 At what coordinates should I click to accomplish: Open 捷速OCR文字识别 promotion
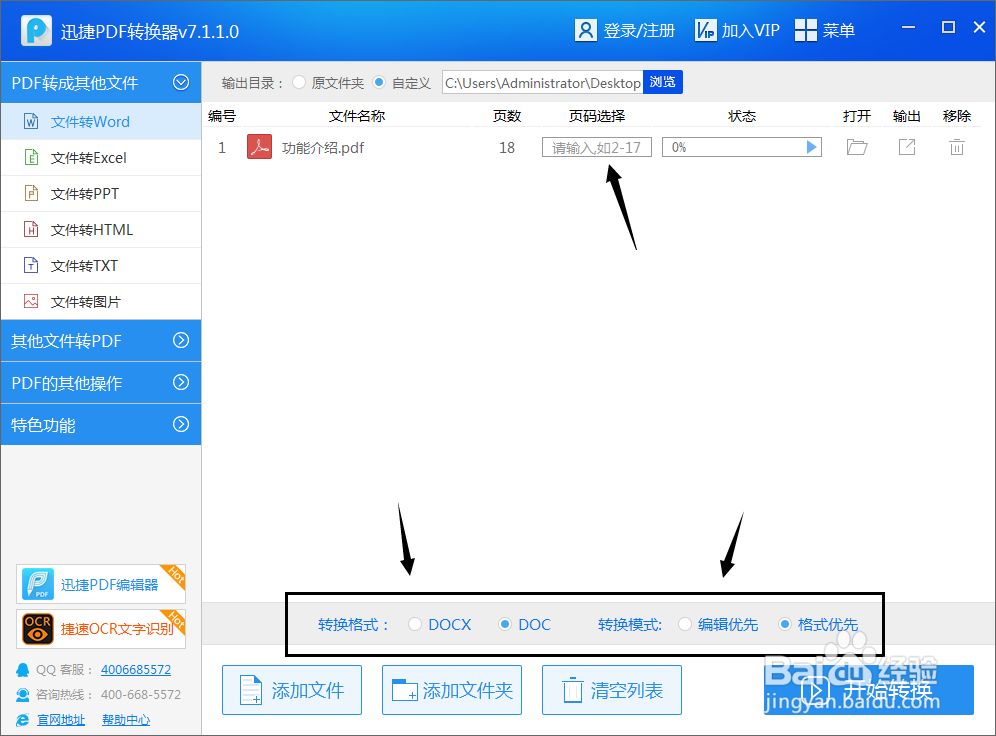[100, 629]
